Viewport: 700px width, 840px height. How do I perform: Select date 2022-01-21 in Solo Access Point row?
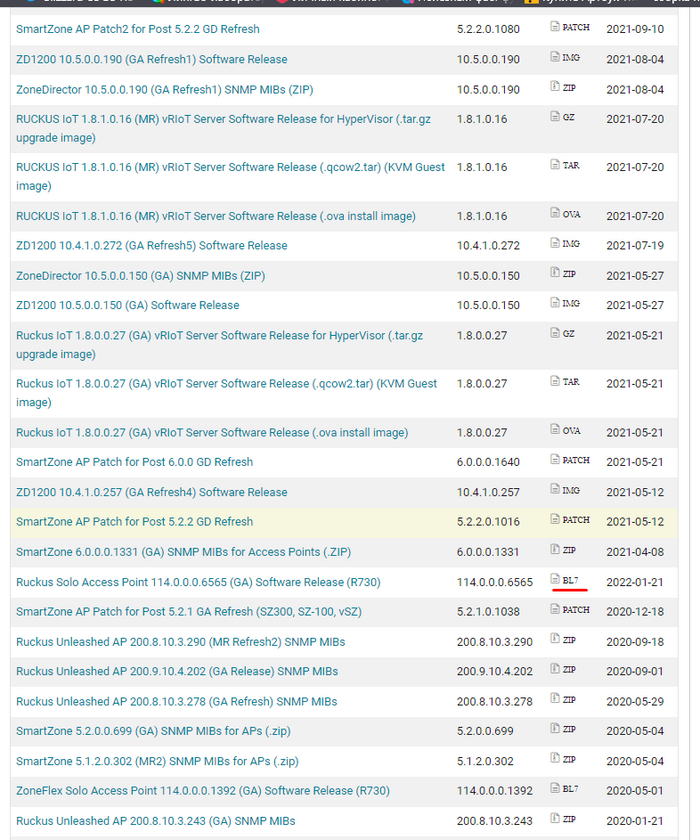pos(635,582)
